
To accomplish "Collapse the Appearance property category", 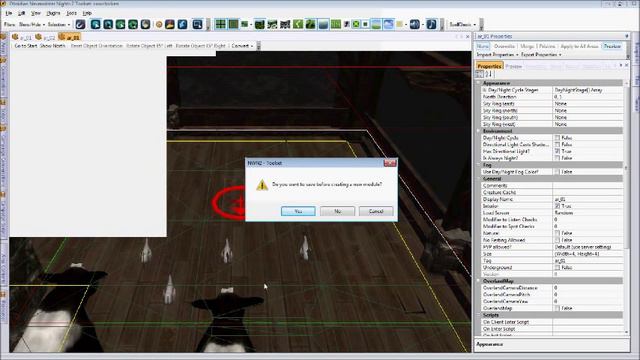I will [478, 83].
